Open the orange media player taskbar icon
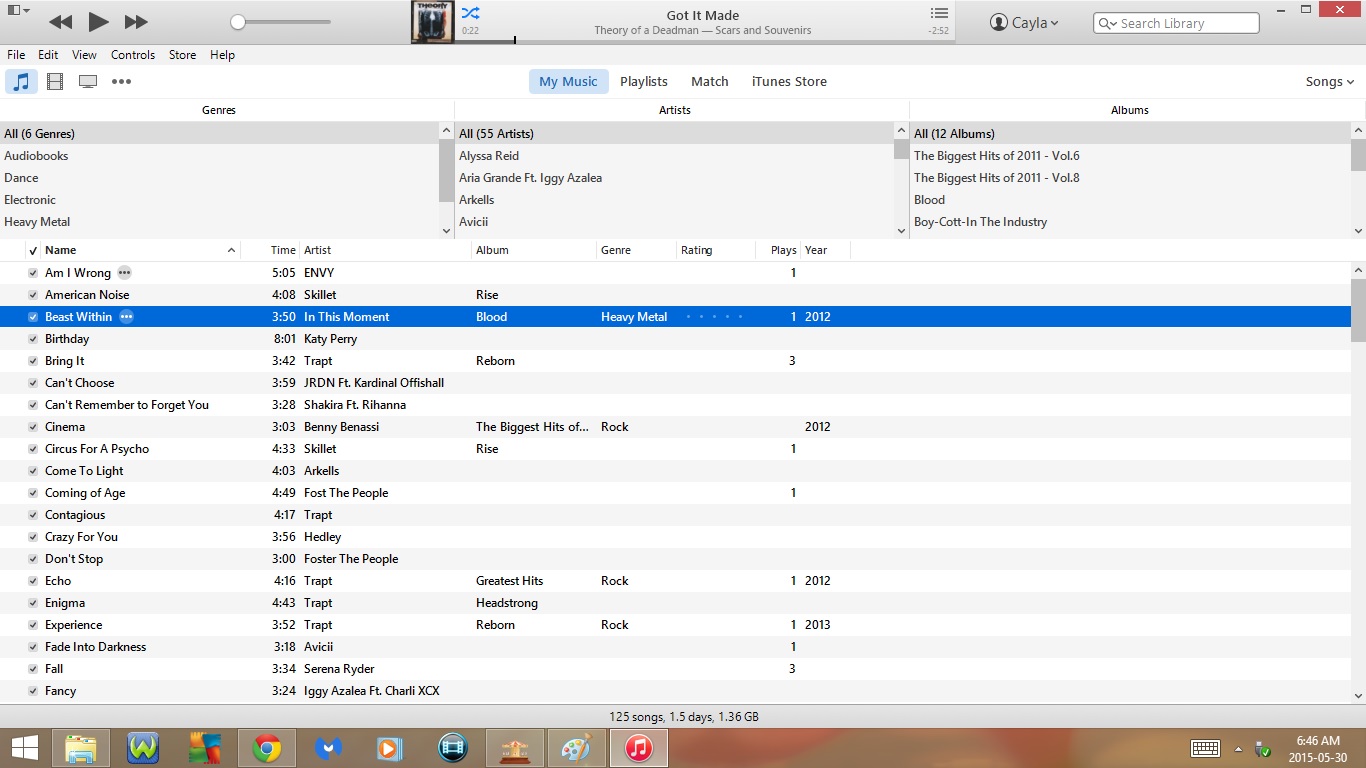Screen dimensions: 1366x768 tap(389, 748)
